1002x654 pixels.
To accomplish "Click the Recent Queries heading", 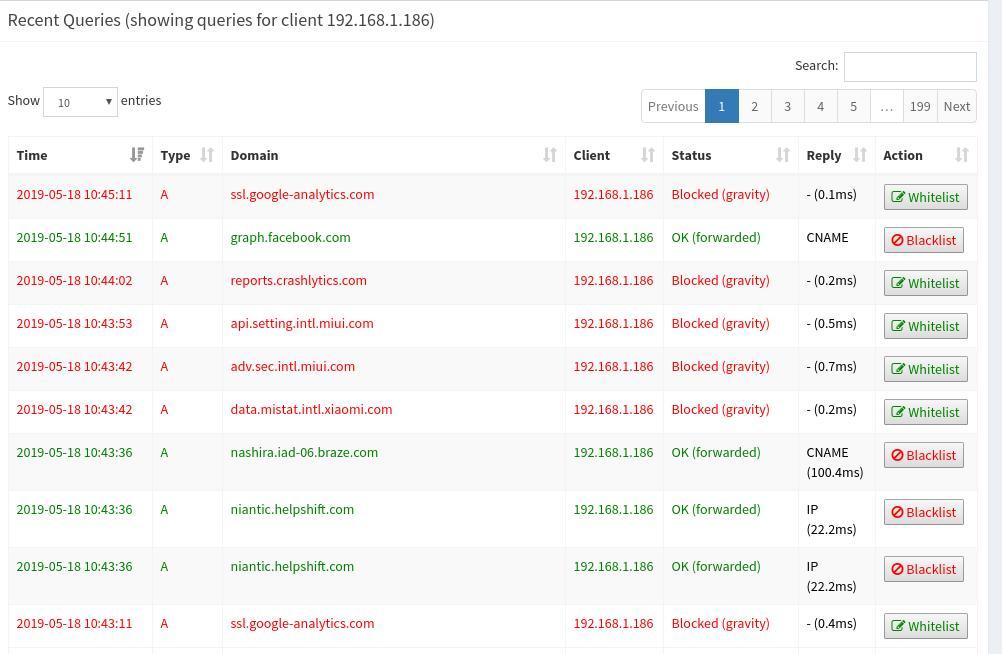I will [x=220, y=20].
